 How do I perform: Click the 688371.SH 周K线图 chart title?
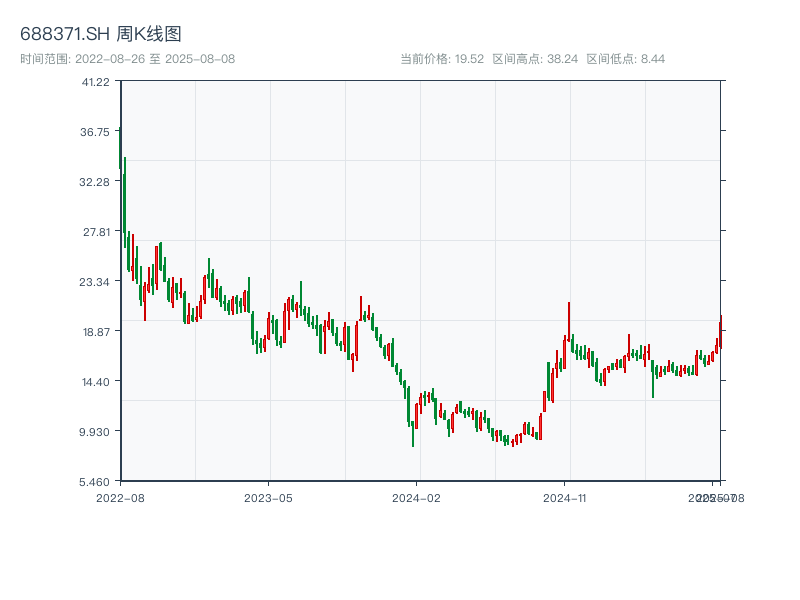pos(101,34)
